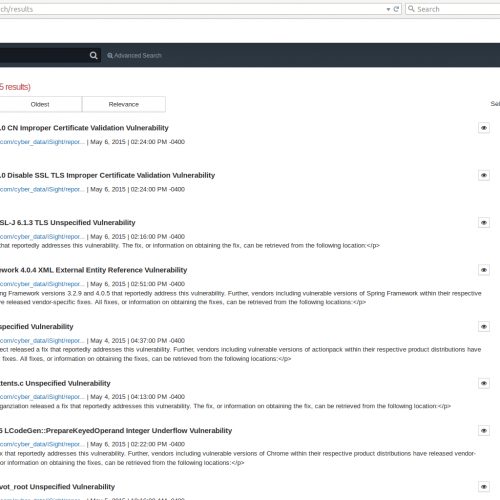Image resolution: width=500 pixels, height=500 pixels.
Task: Follow source link under XML External Entity result
Action: coord(42,284)
